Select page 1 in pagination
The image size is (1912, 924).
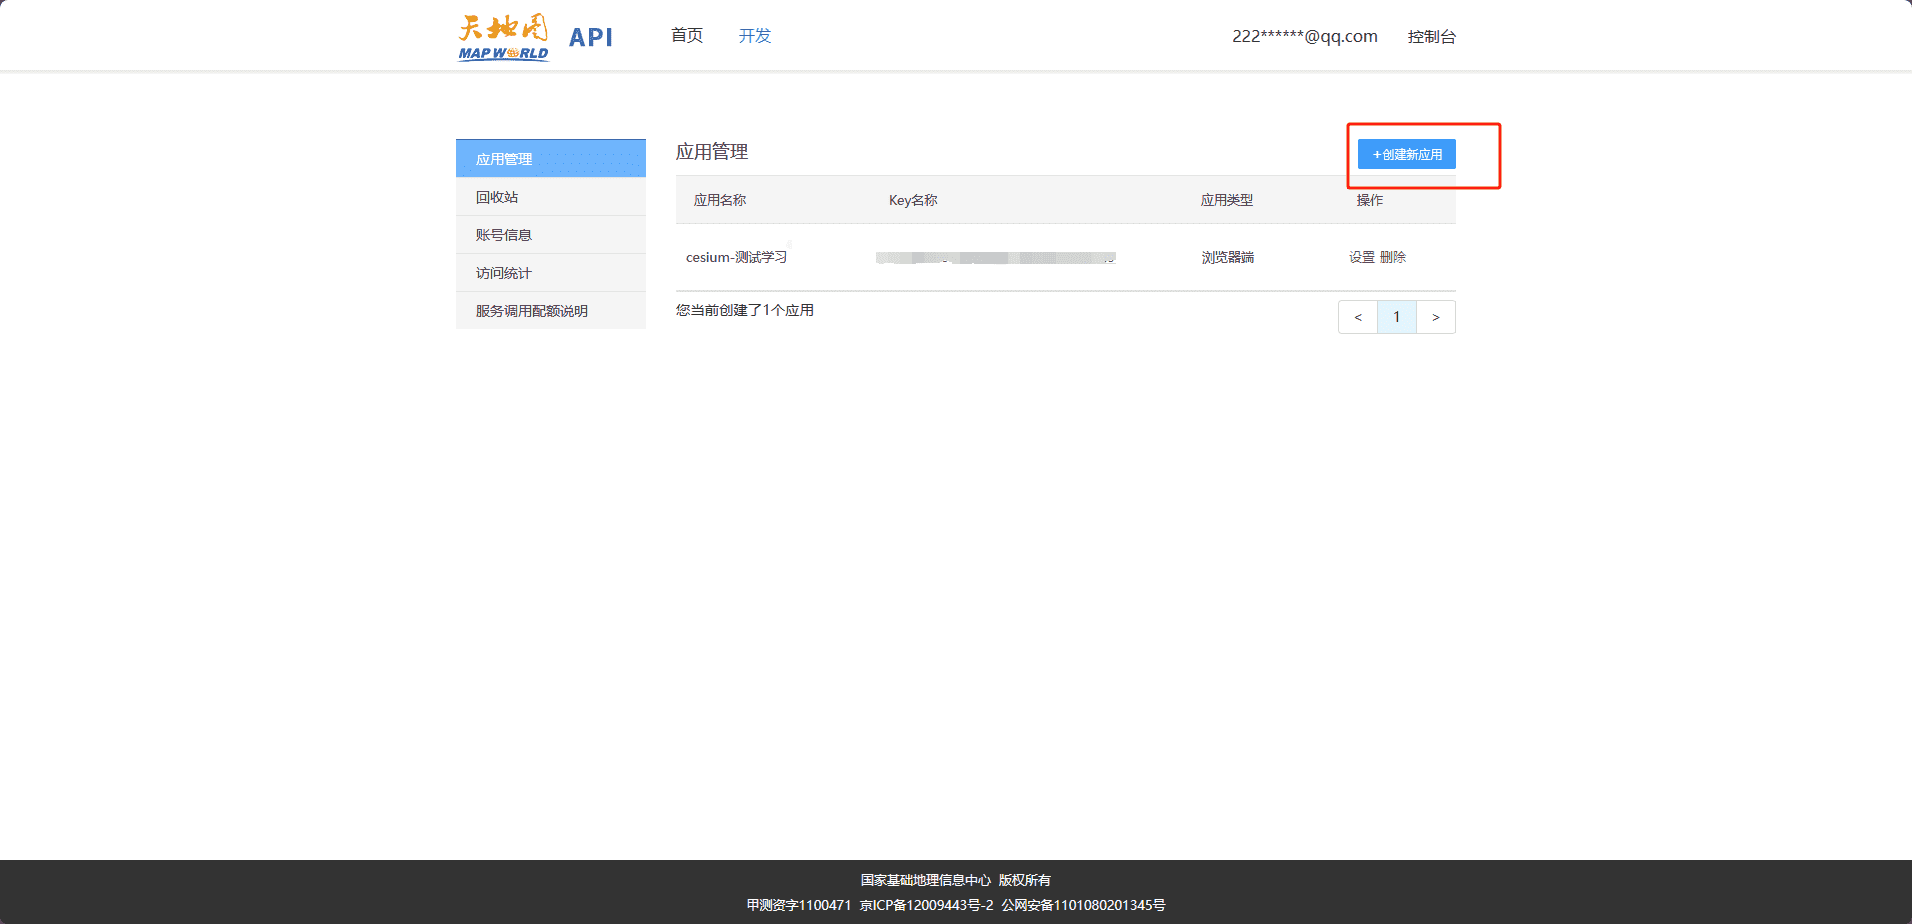click(1397, 317)
